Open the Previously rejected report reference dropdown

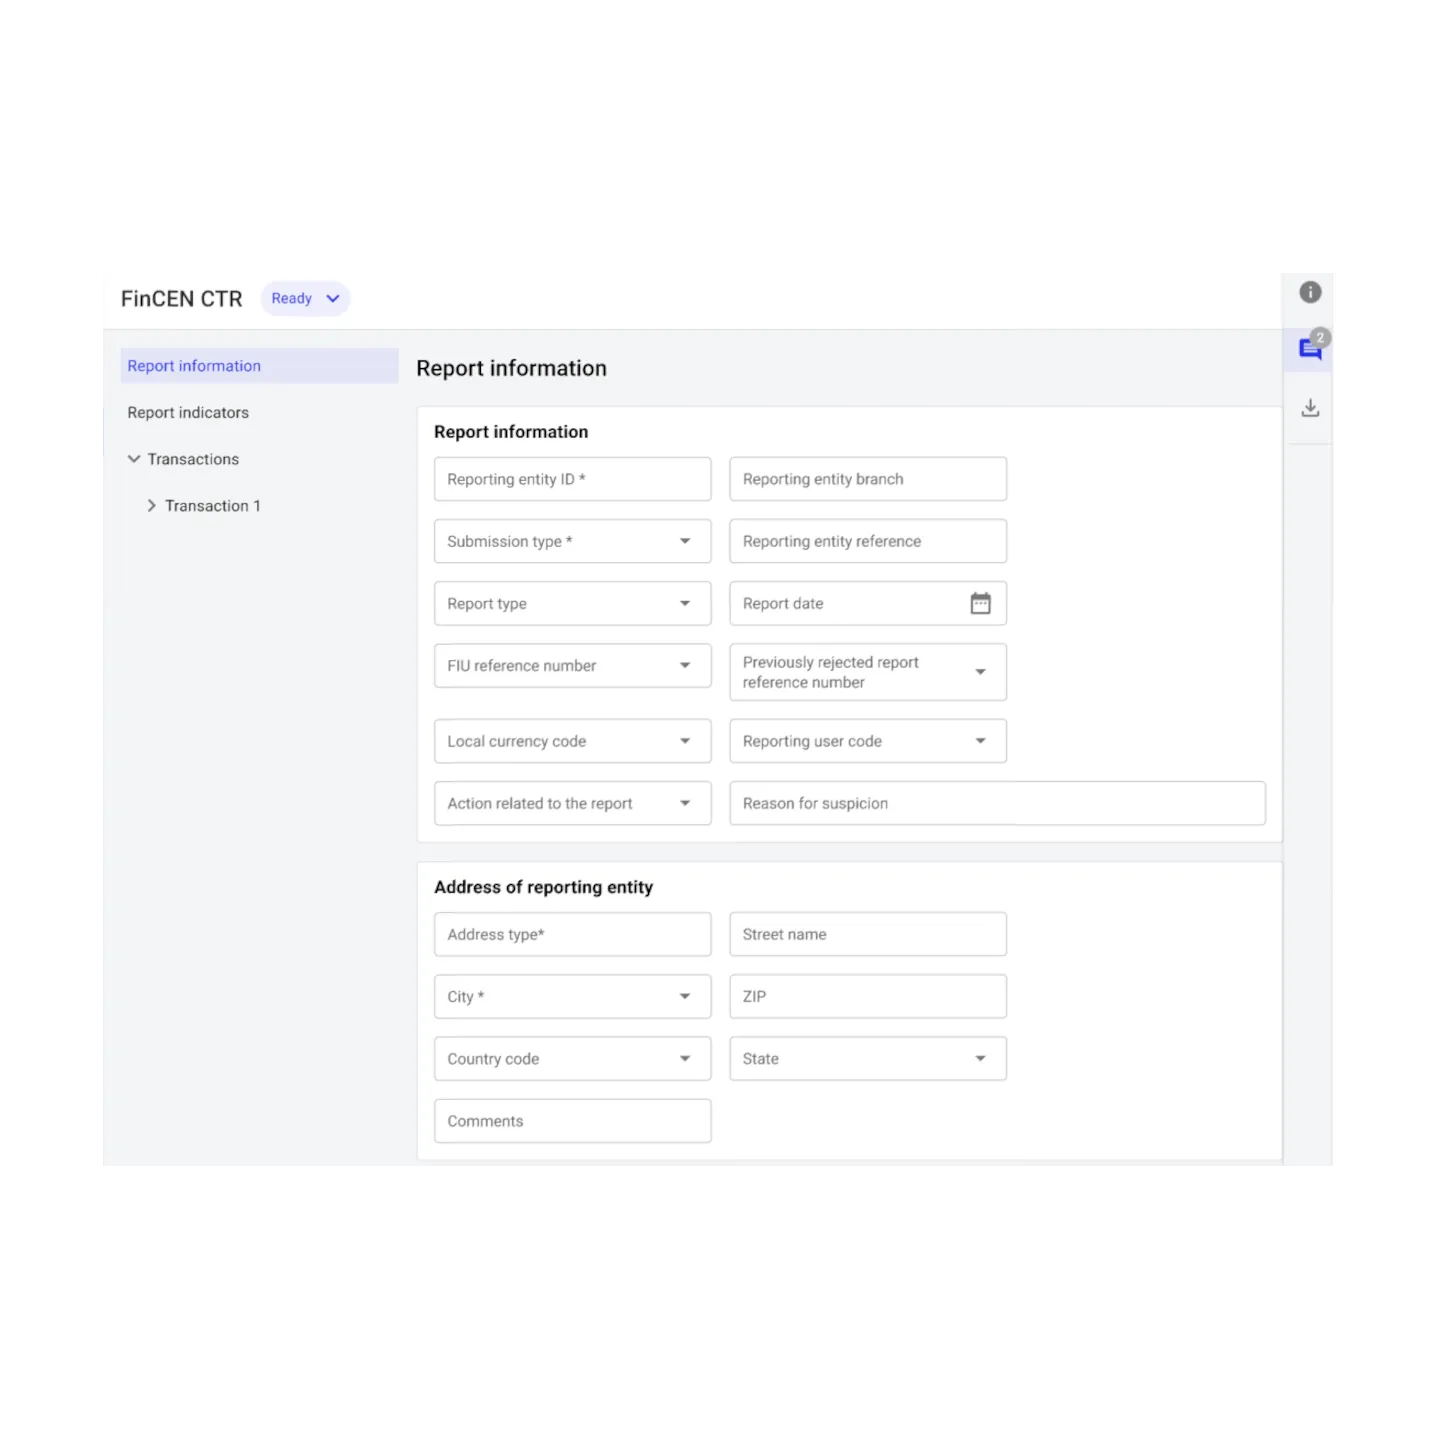[x=980, y=672]
